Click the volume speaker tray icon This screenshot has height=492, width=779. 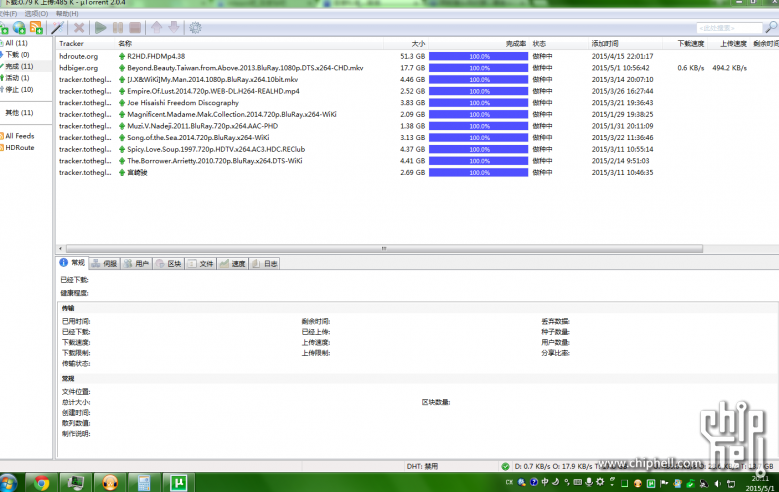pyautogui.click(x=718, y=483)
